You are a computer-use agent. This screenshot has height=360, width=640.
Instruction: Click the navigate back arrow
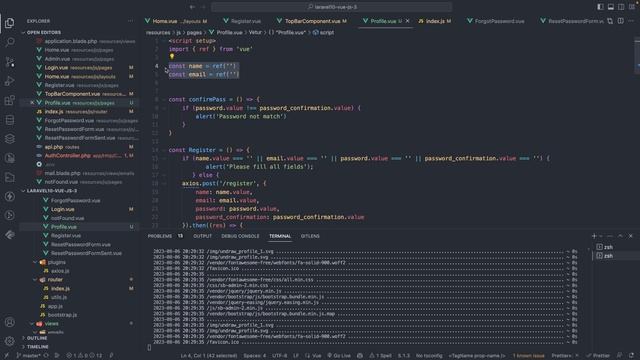[192, 7]
